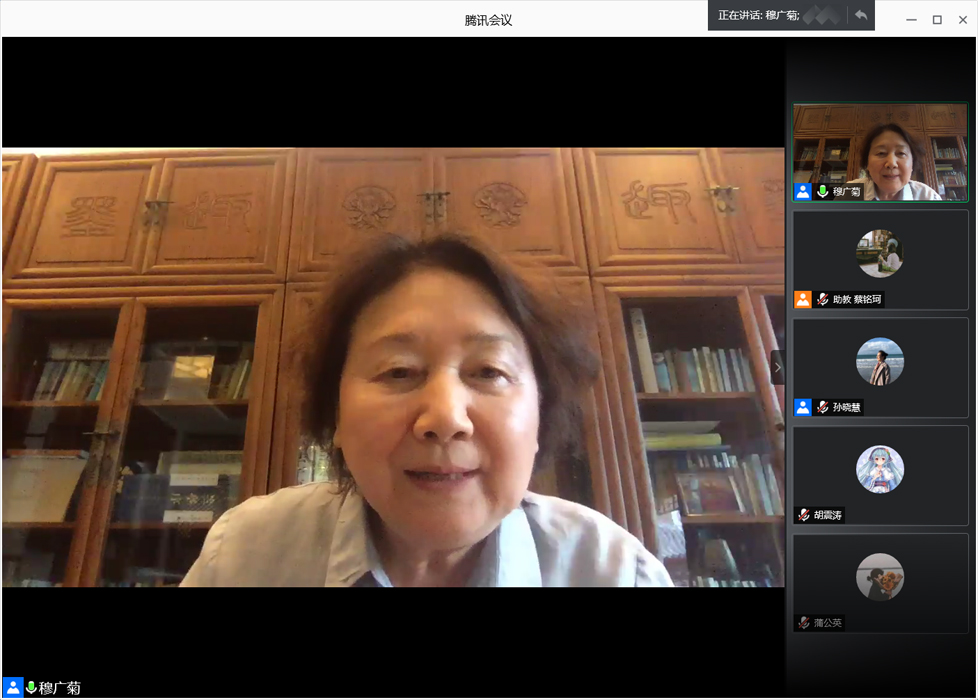This screenshot has height=700, width=978.
Task: Toggle the muted mic of 助教 蔡铭珂
Action: pos(822,299)
